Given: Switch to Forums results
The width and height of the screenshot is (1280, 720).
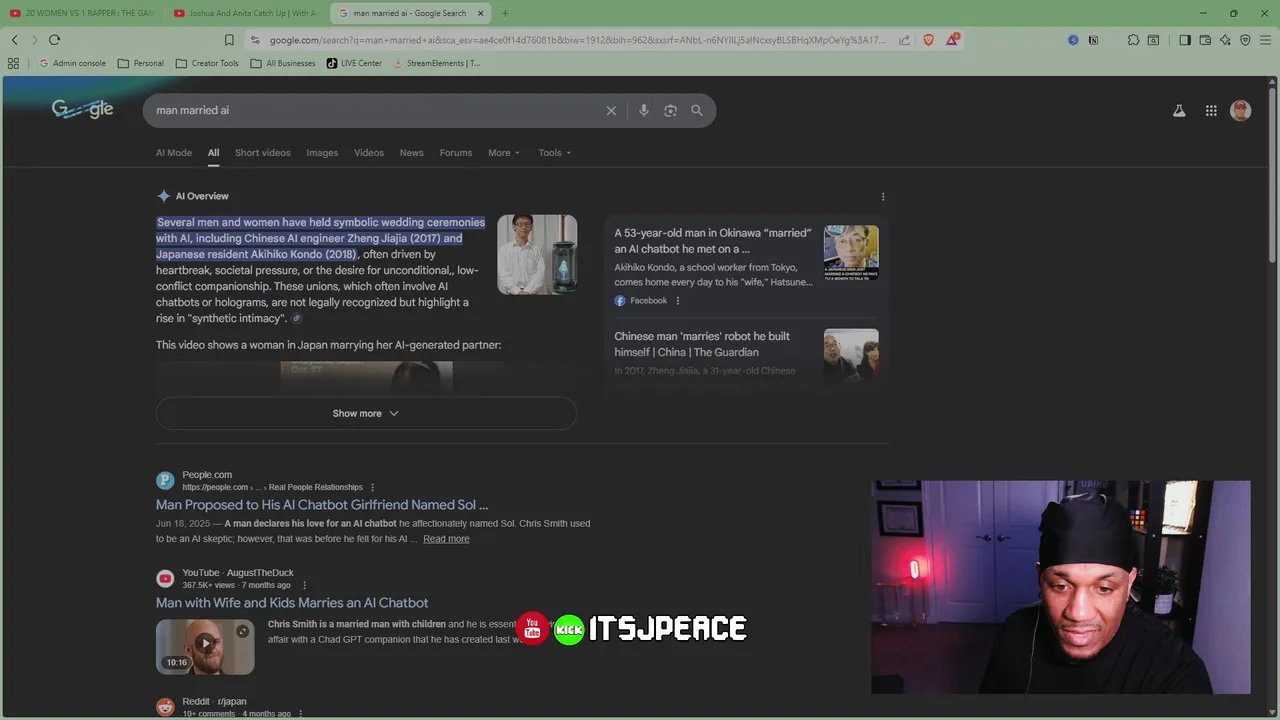Looking at the screenshot, I should click(456, 153).
